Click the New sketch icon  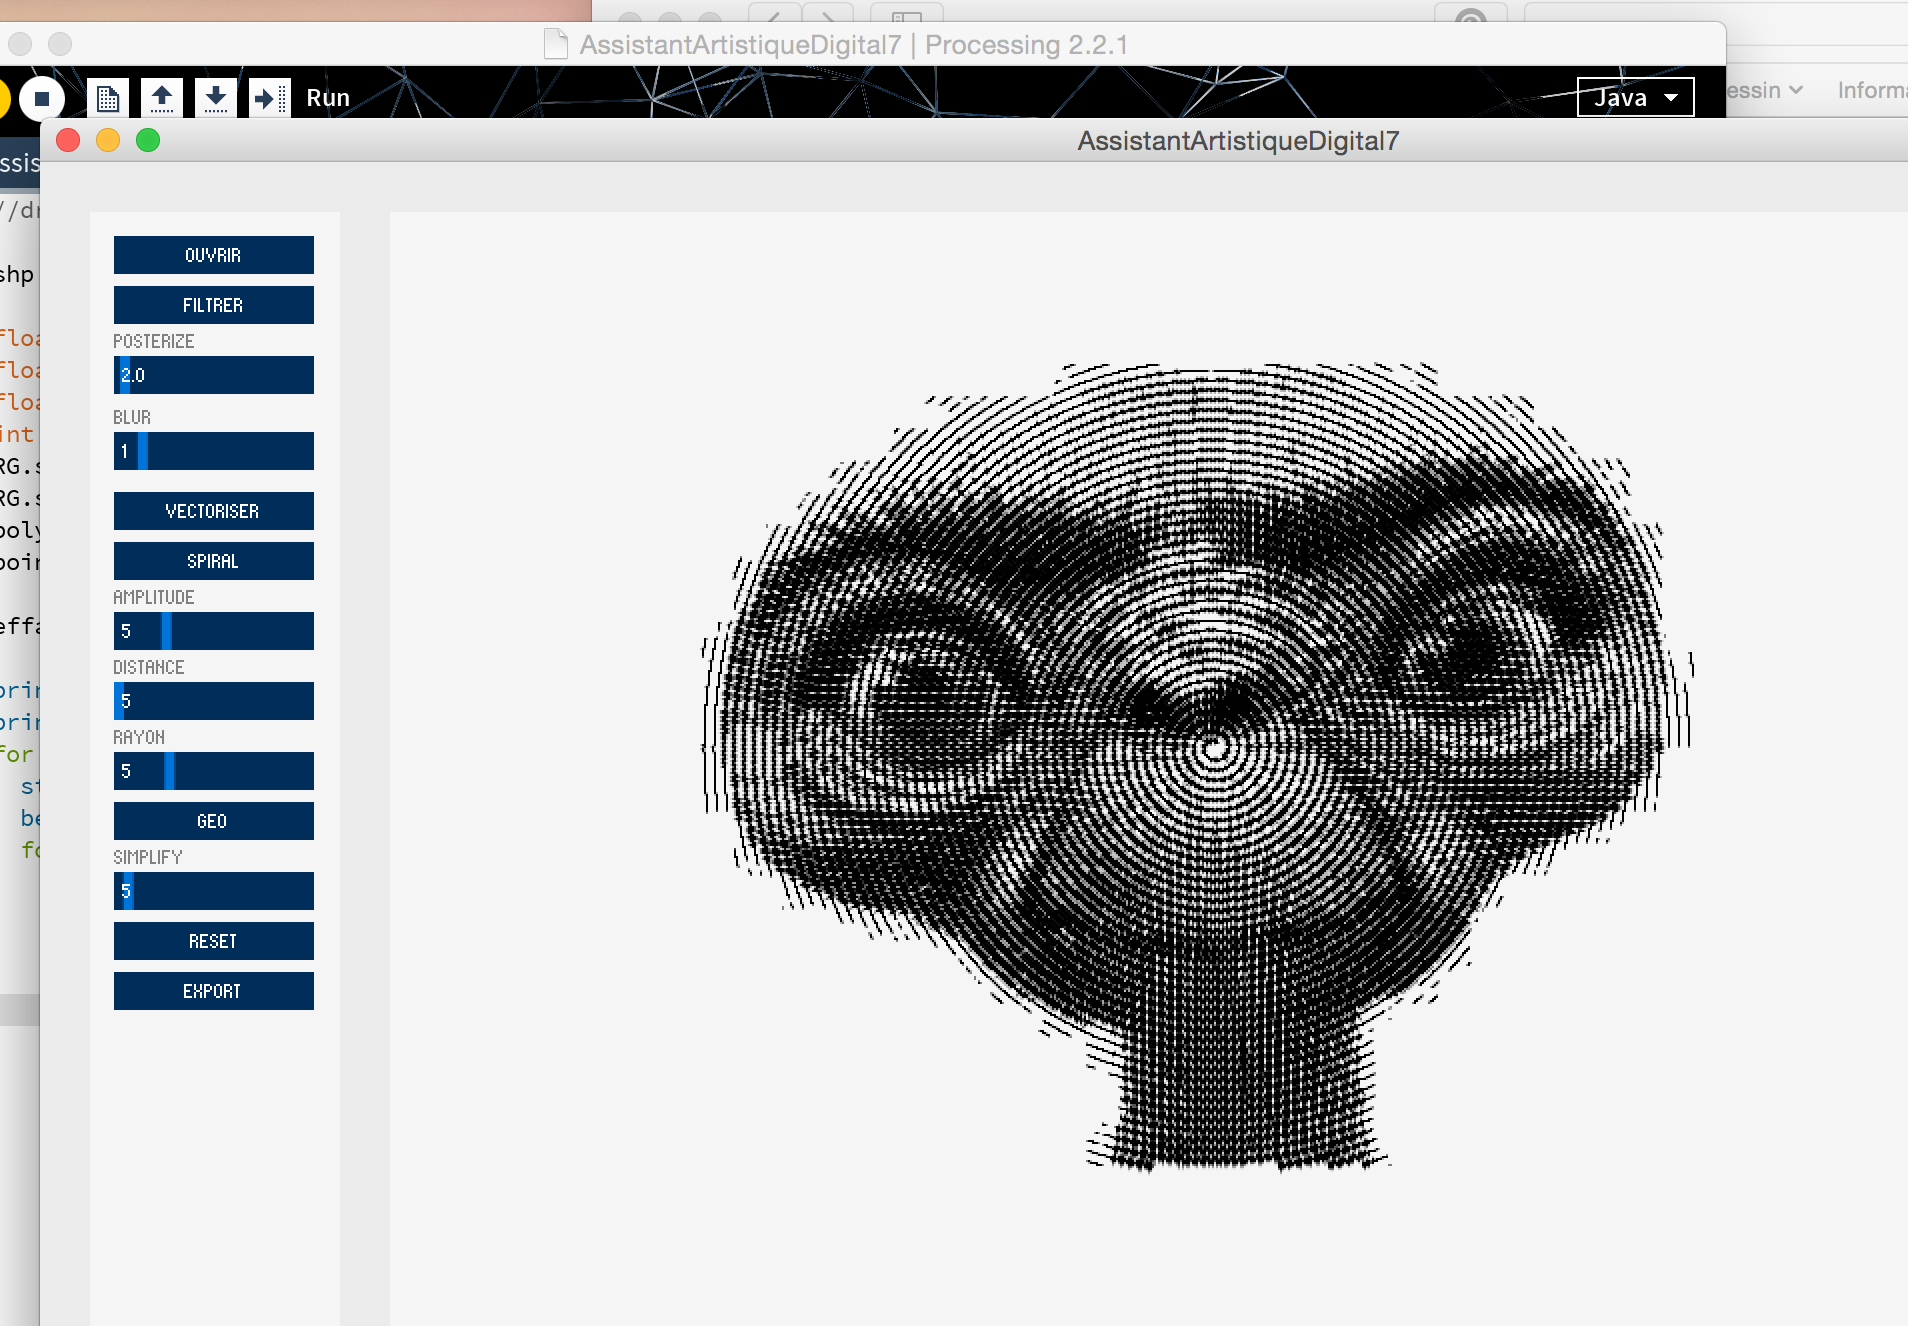pos(108,98)
